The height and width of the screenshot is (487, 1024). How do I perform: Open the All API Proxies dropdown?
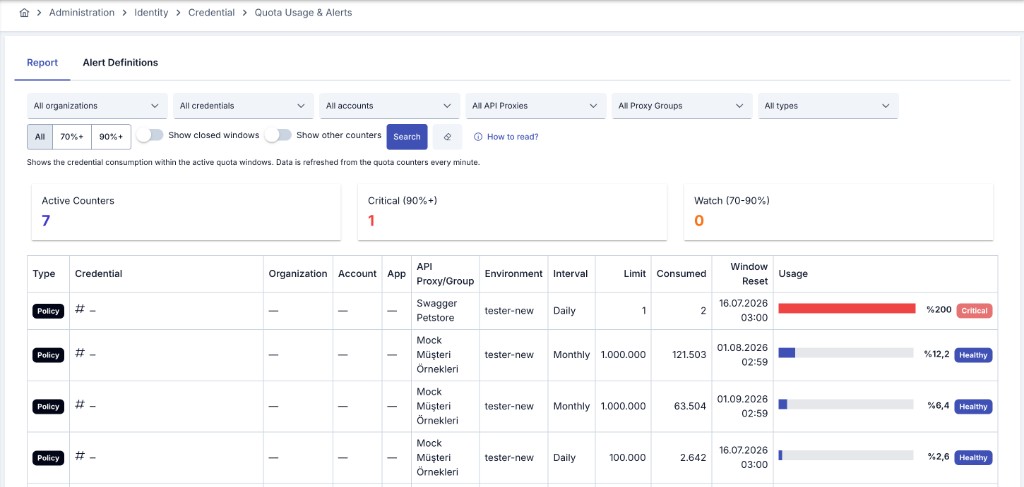536,106
